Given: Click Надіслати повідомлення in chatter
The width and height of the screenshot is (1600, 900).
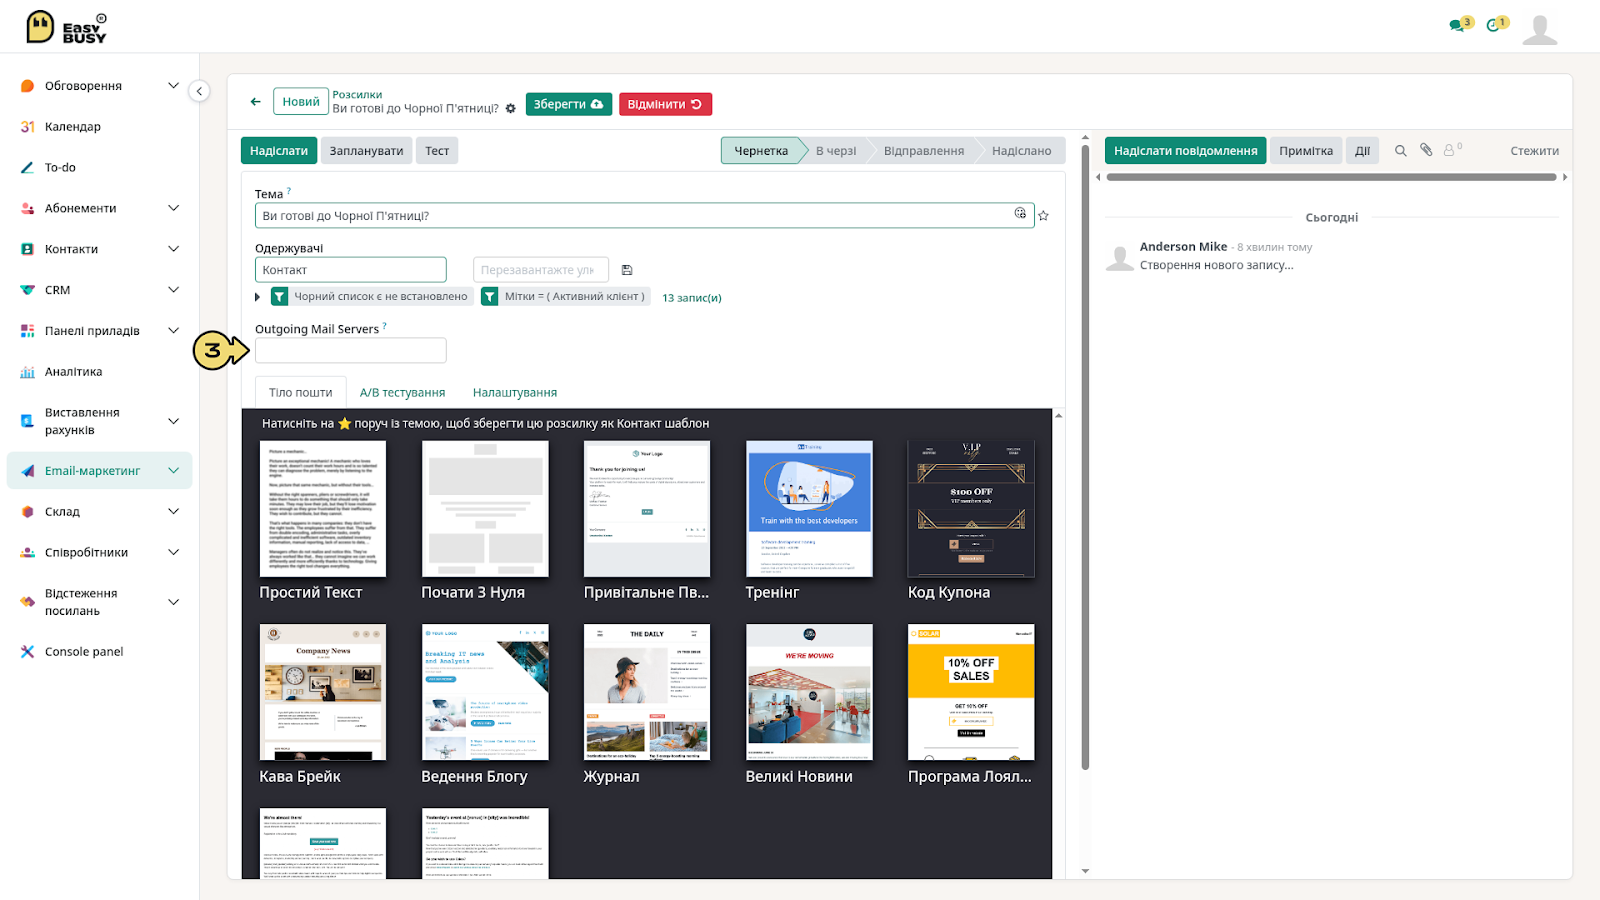Looking at the screenshot, I should coord(1185,151).
